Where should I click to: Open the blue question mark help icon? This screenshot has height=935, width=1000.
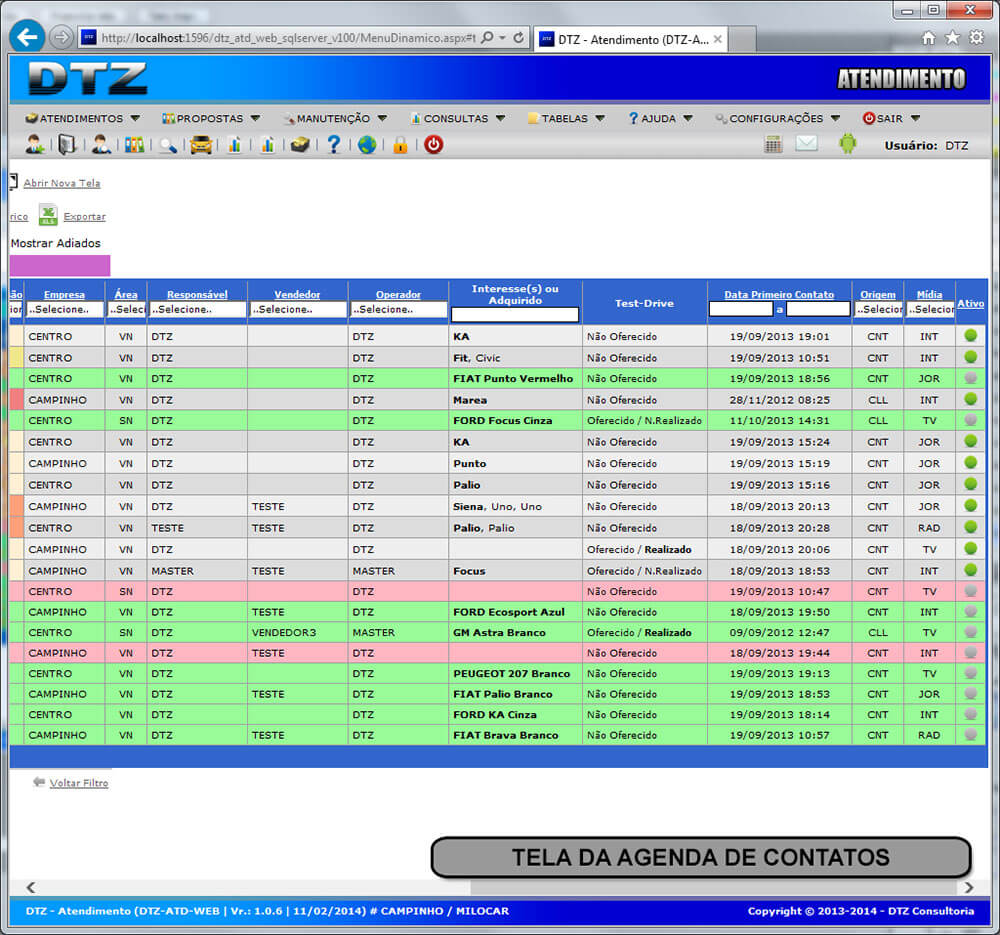pos(334,145)
